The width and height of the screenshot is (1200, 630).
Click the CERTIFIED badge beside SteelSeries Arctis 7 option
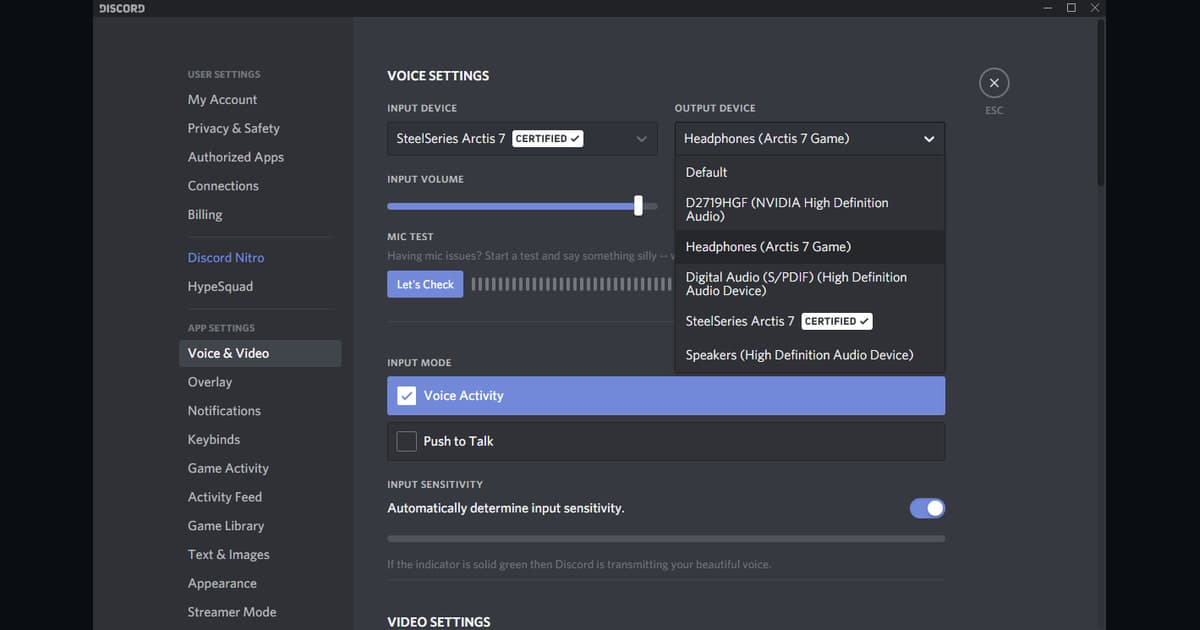[x=837, y=321]
